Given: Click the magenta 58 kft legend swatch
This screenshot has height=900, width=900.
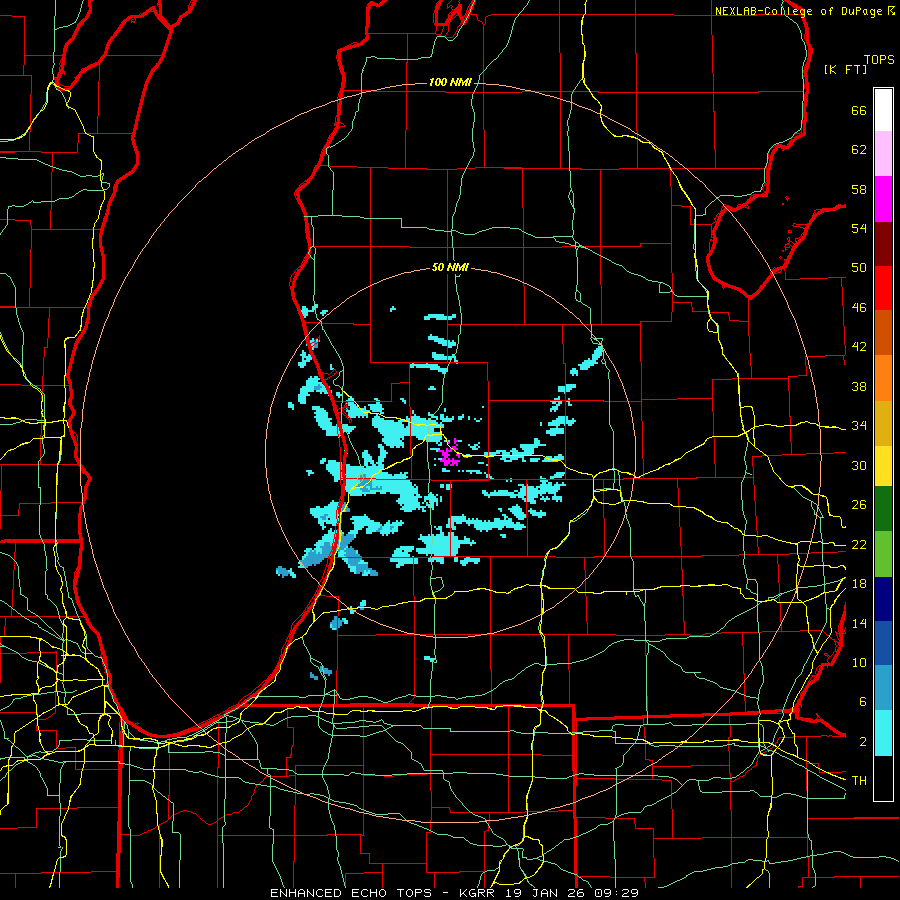Looking at the screenshot, I should (x=883, y=199).
